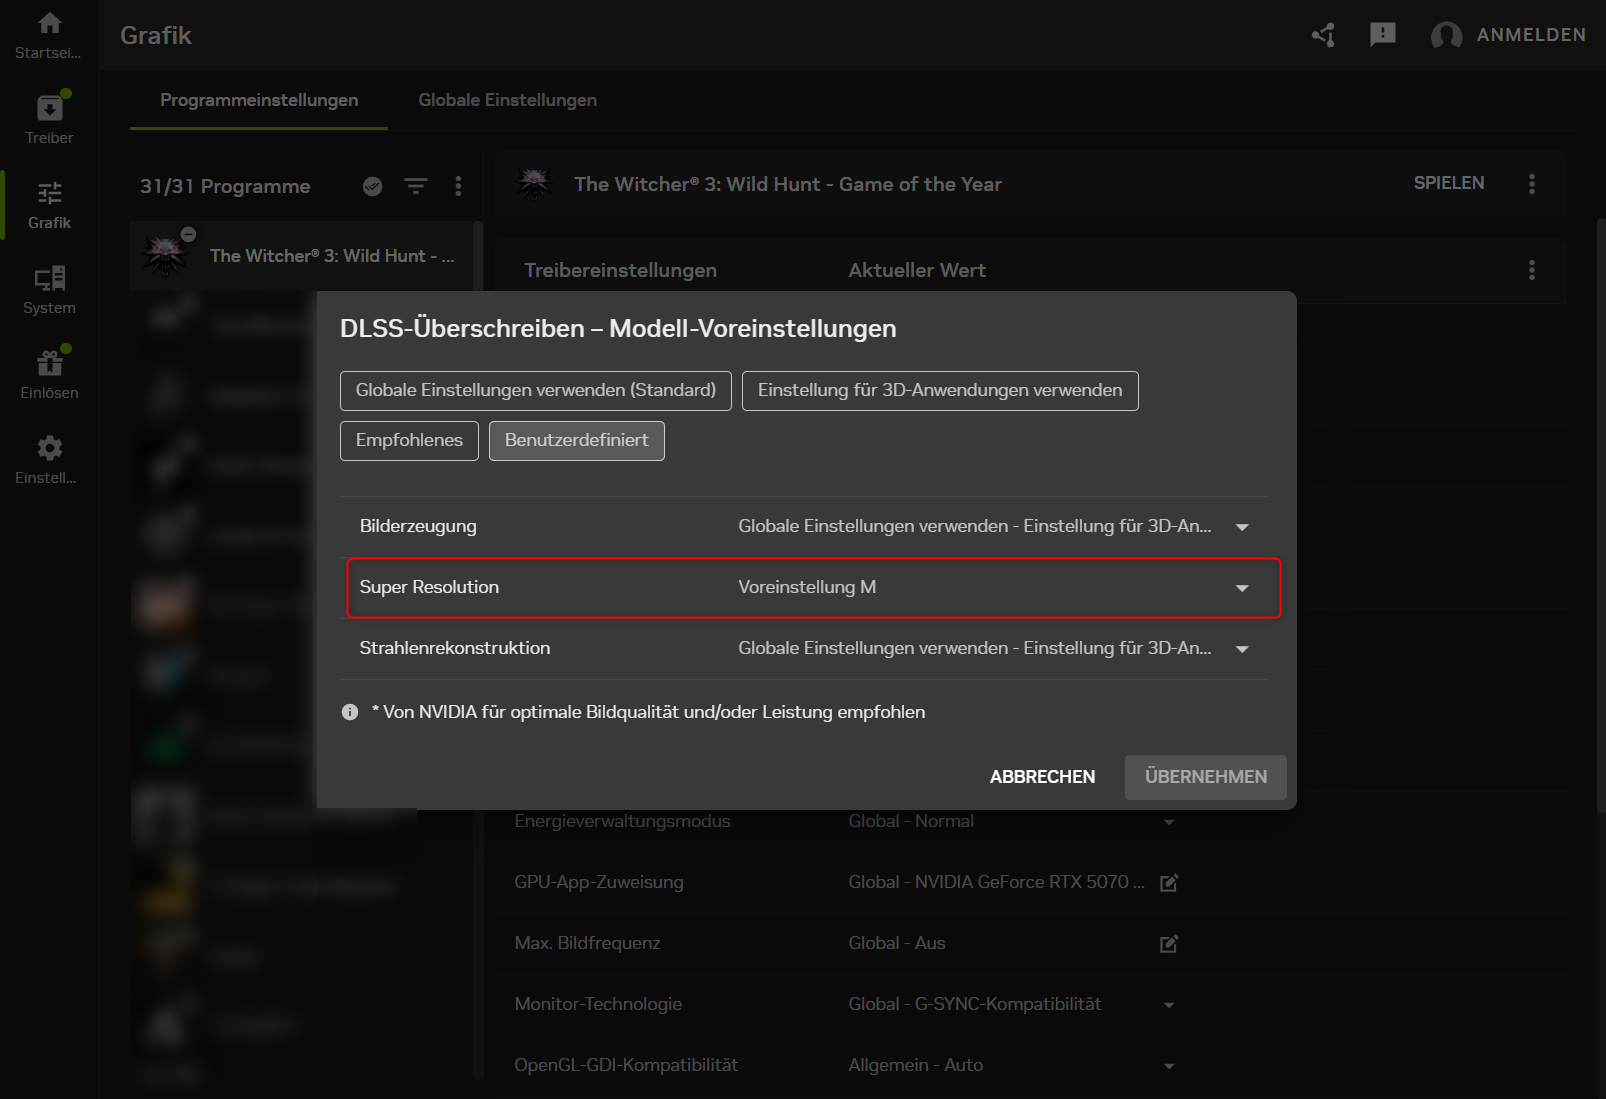Click the user avatar icon beside ANMELDEN

[x=1446, y=35]
